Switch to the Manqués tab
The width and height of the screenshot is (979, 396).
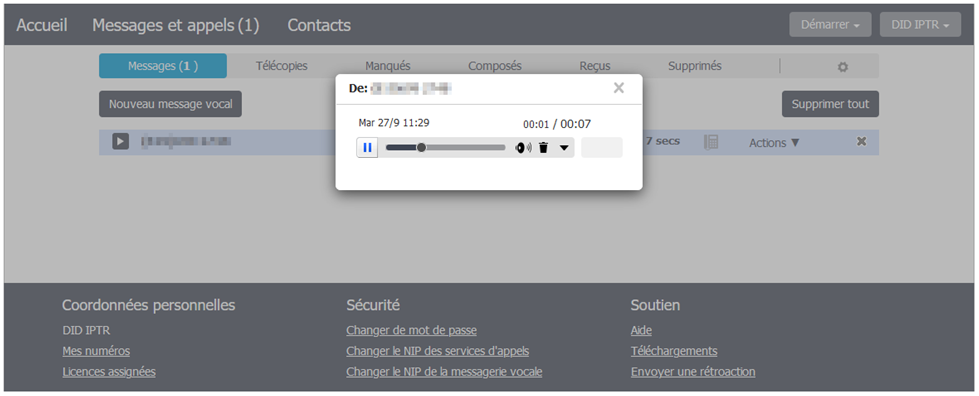coord(388,66)
